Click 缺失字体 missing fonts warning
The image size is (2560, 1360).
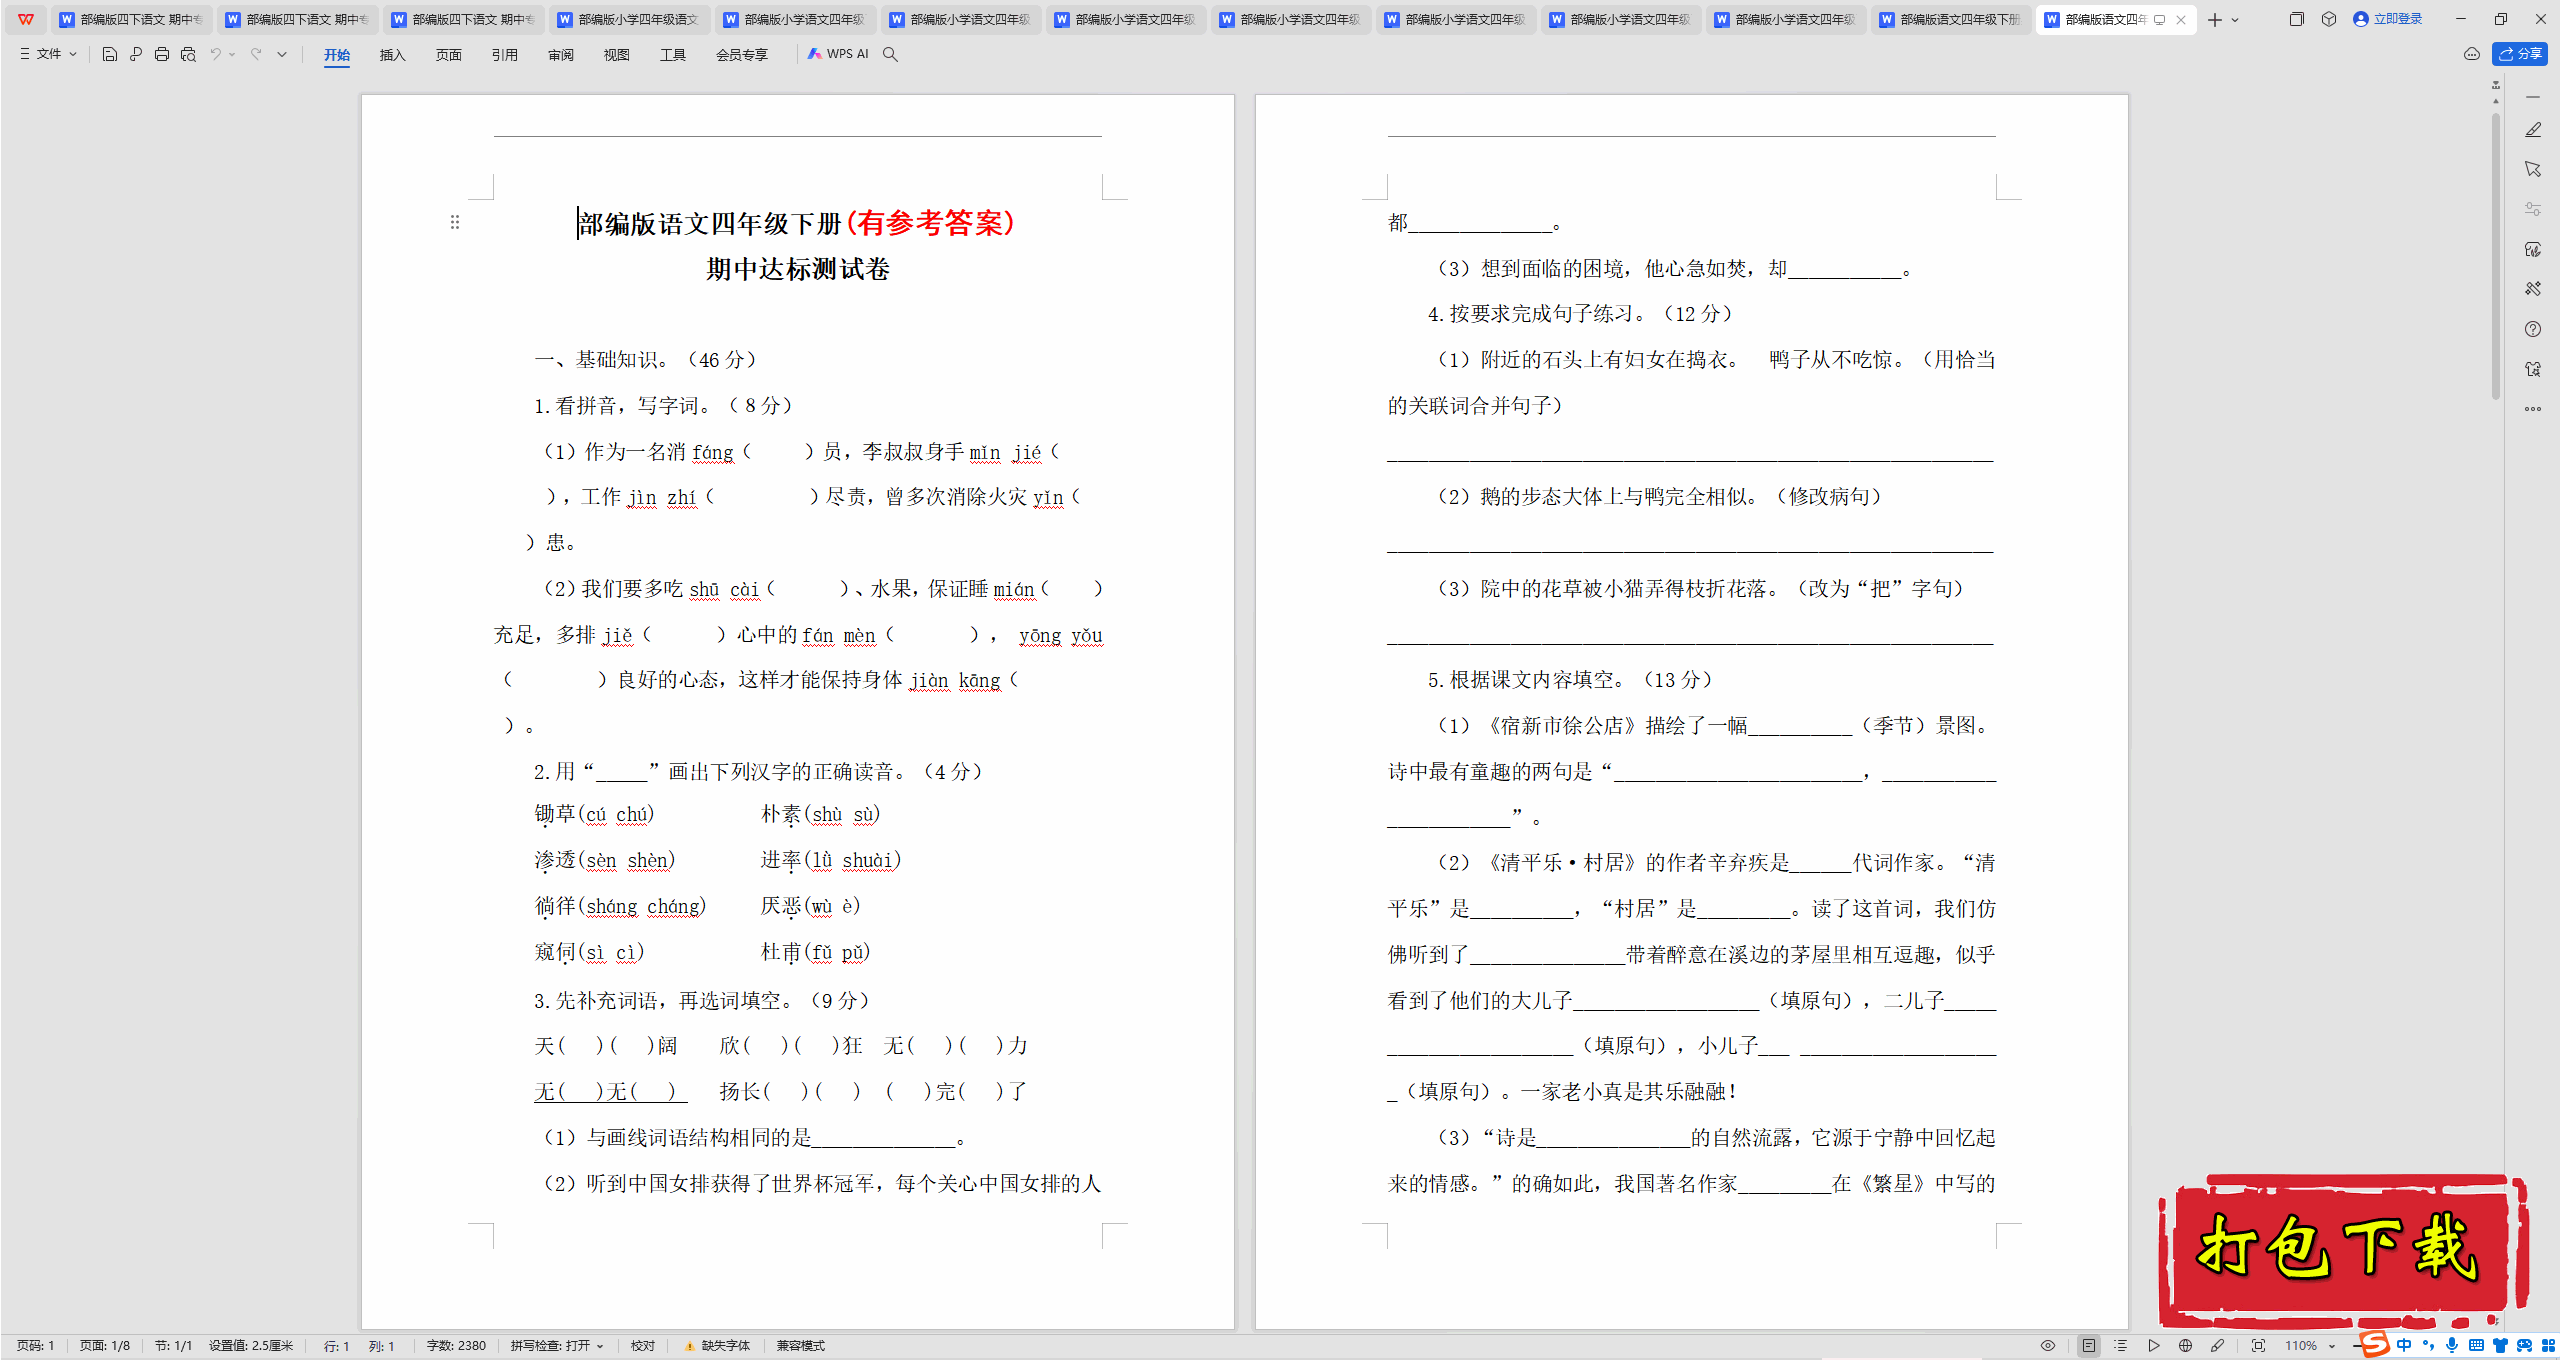click(x=717, y=1346)
